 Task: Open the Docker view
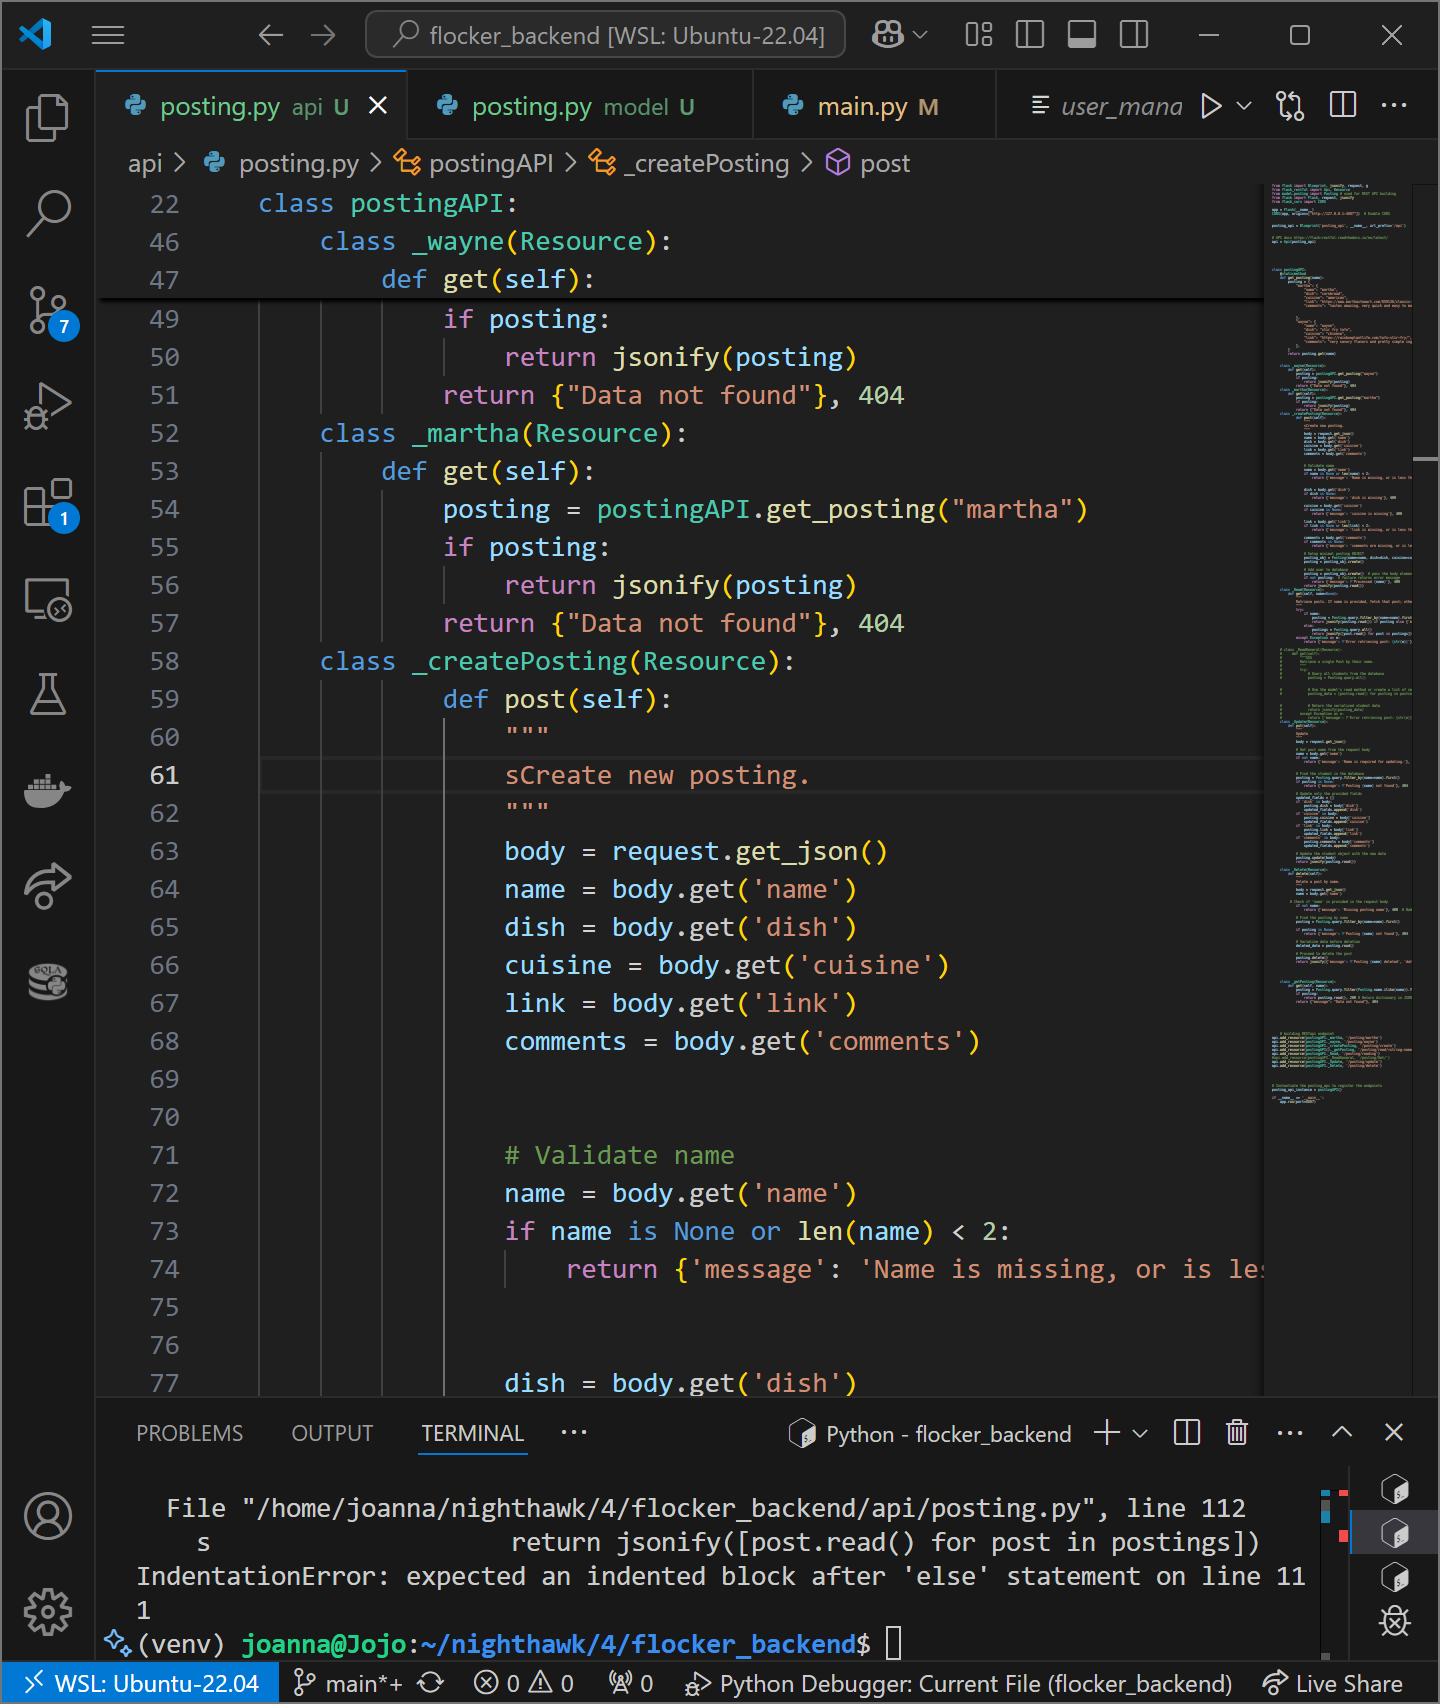47,790
